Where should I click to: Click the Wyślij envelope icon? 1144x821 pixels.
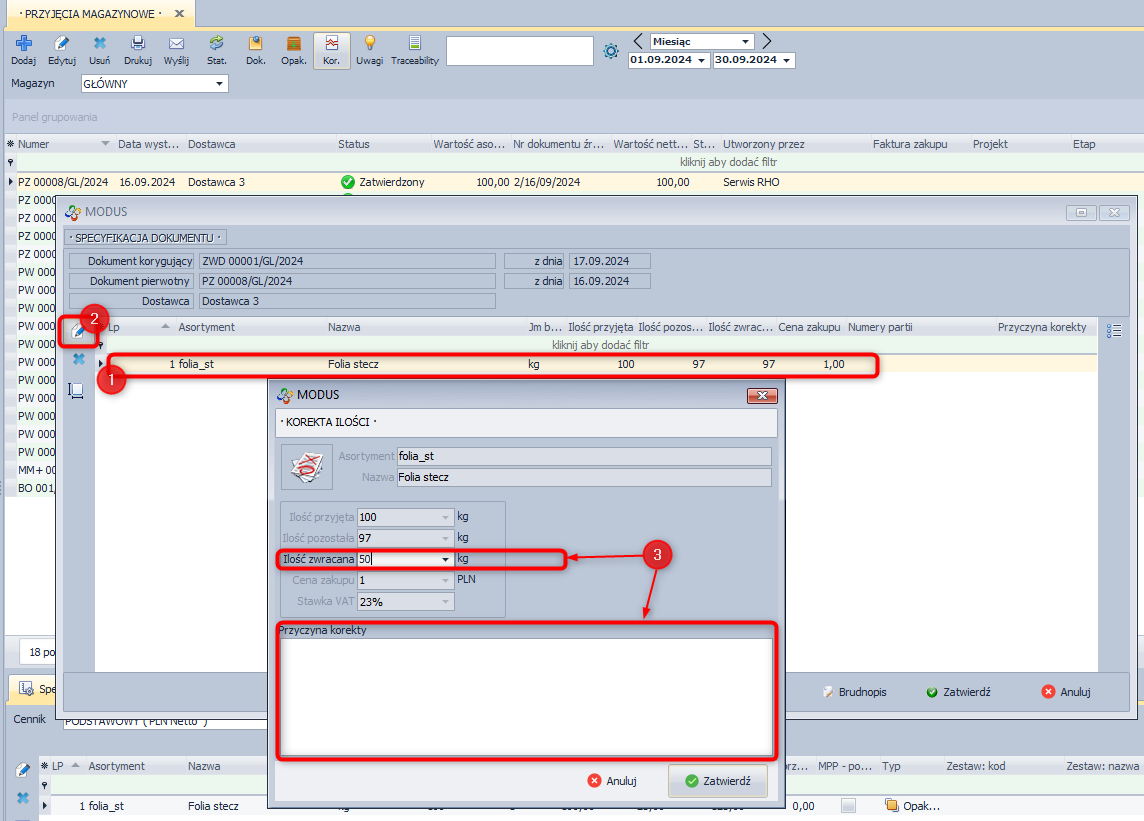[x=177, y=48]
